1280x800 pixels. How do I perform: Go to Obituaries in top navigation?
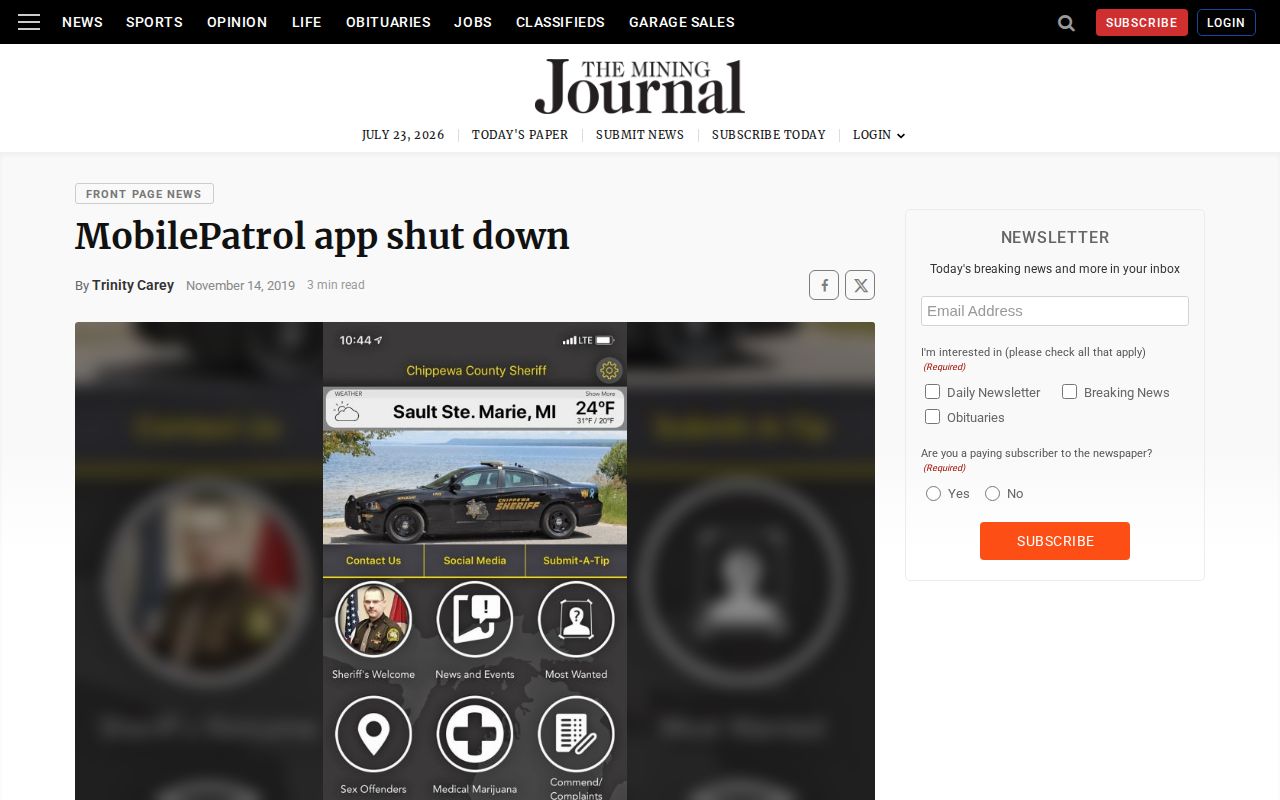tap(388, 22)
